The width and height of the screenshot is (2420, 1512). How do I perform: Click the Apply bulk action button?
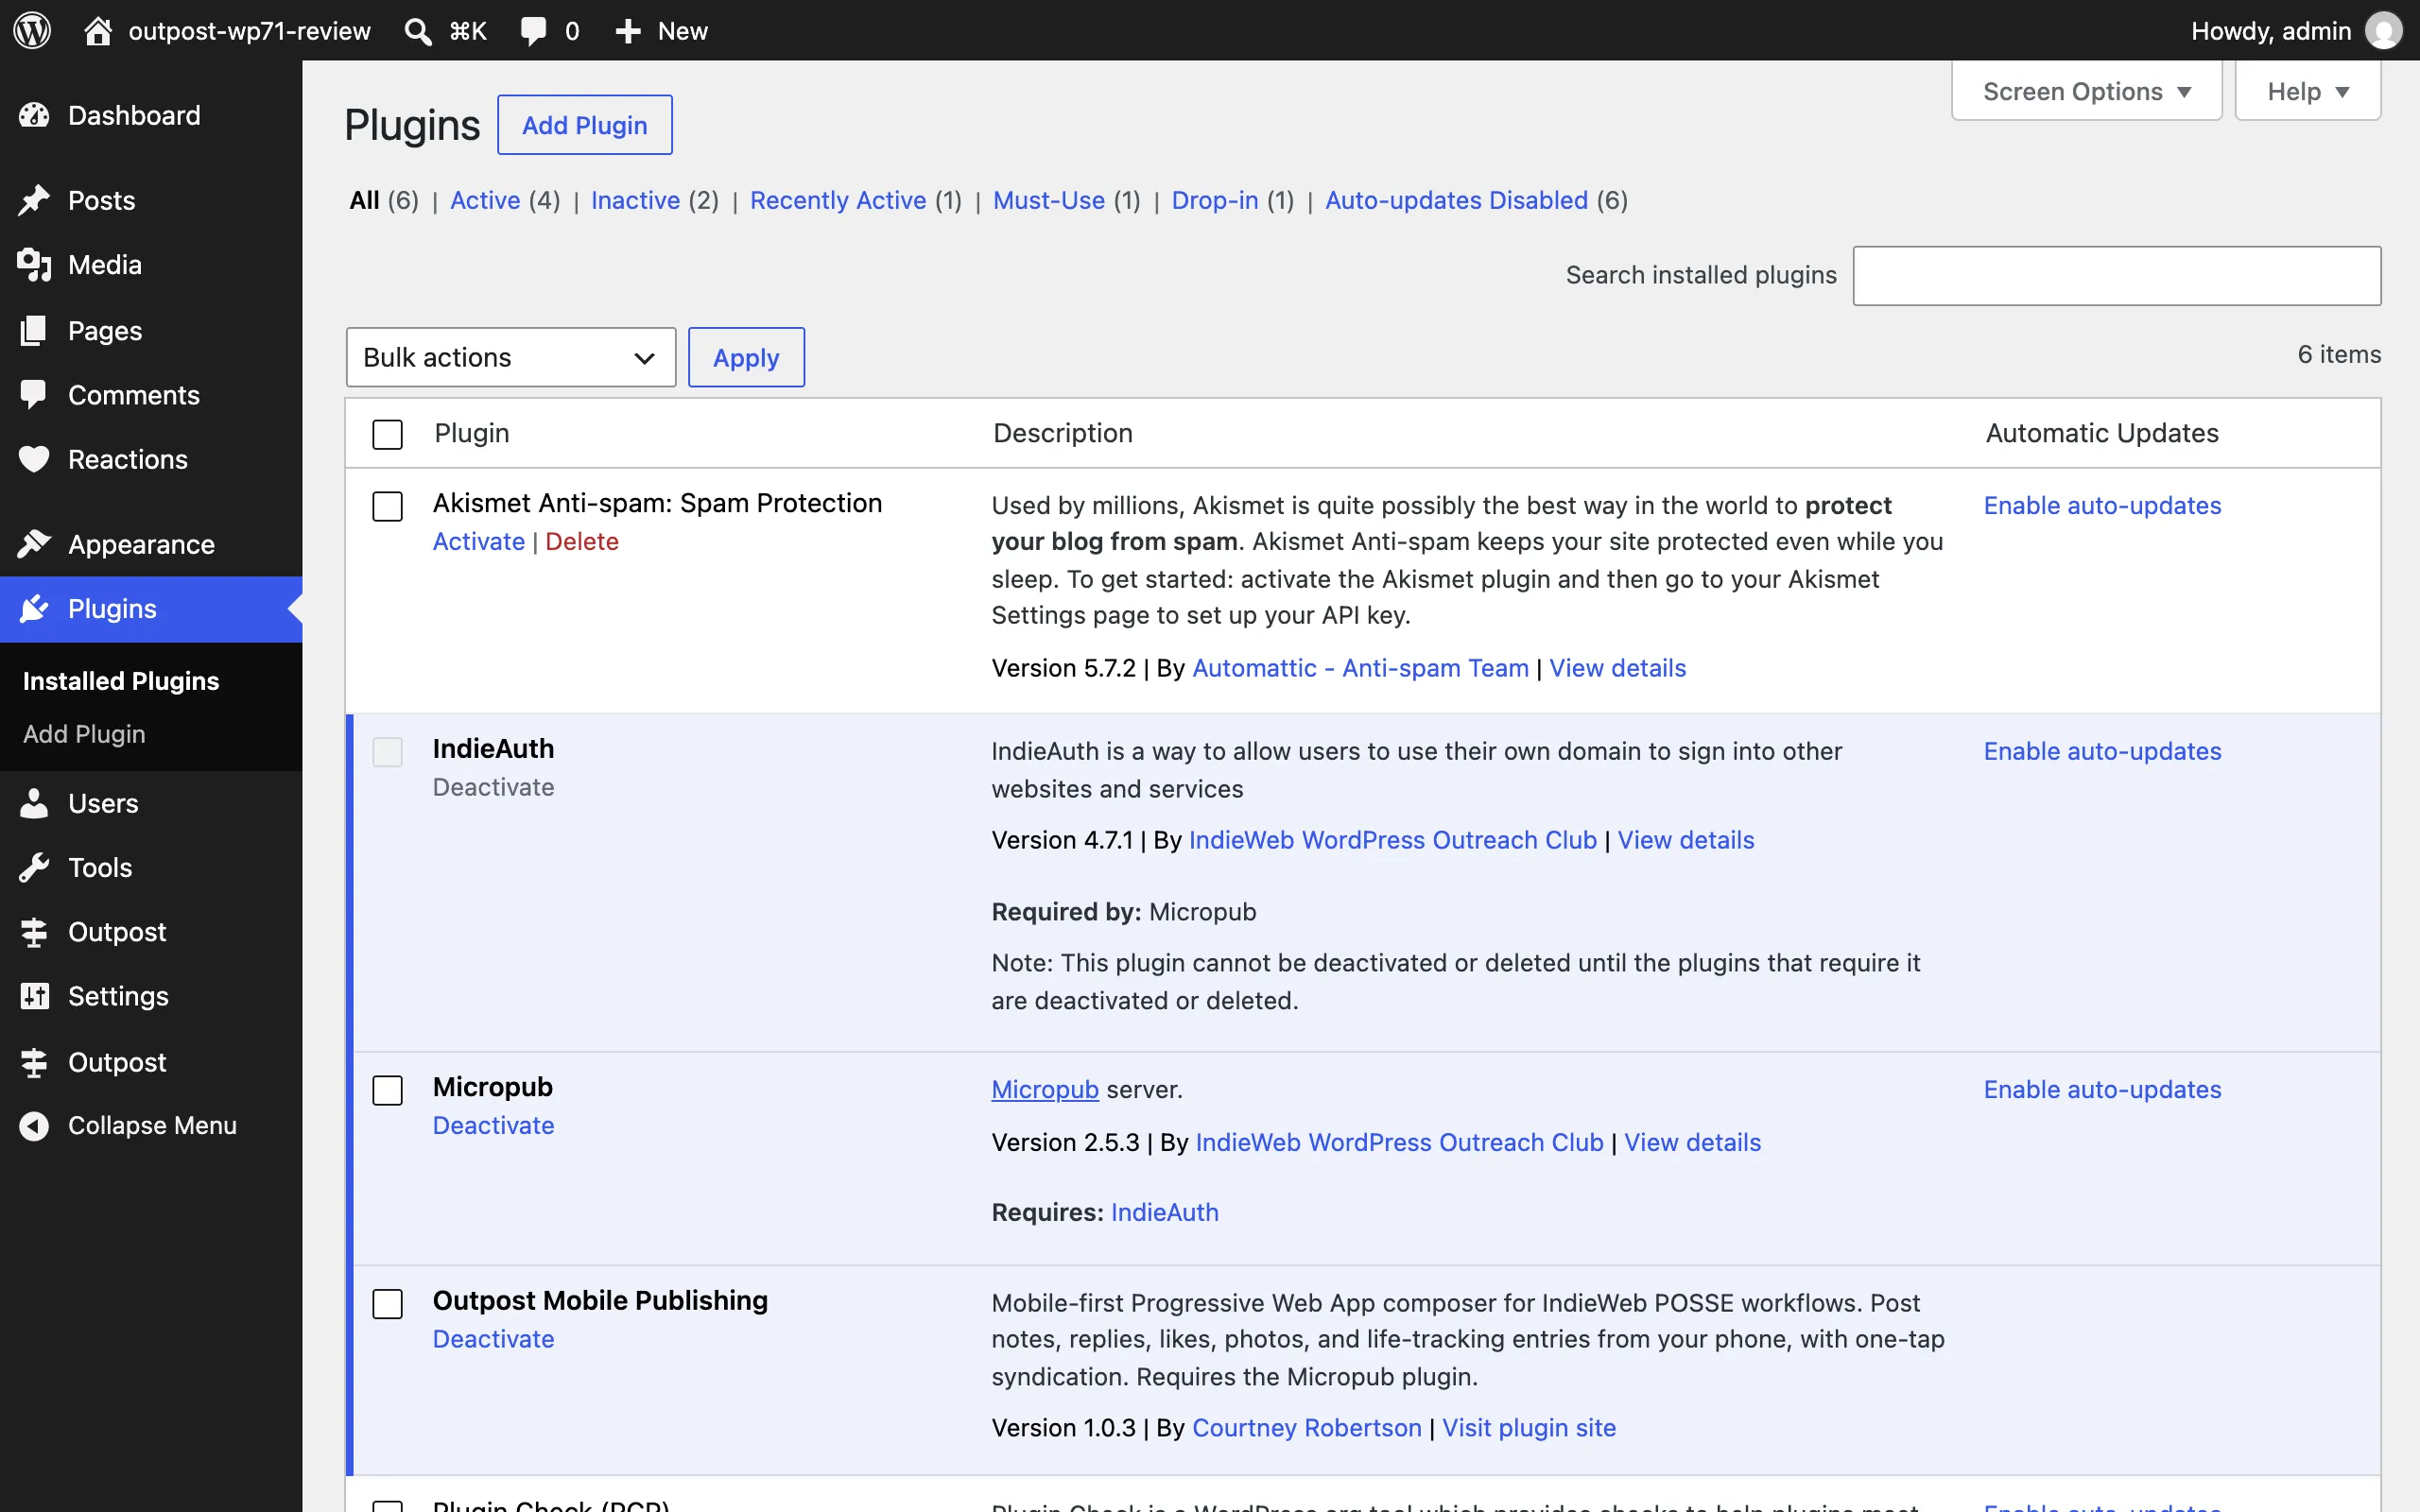pyautogui.click(x=746, y=357)
